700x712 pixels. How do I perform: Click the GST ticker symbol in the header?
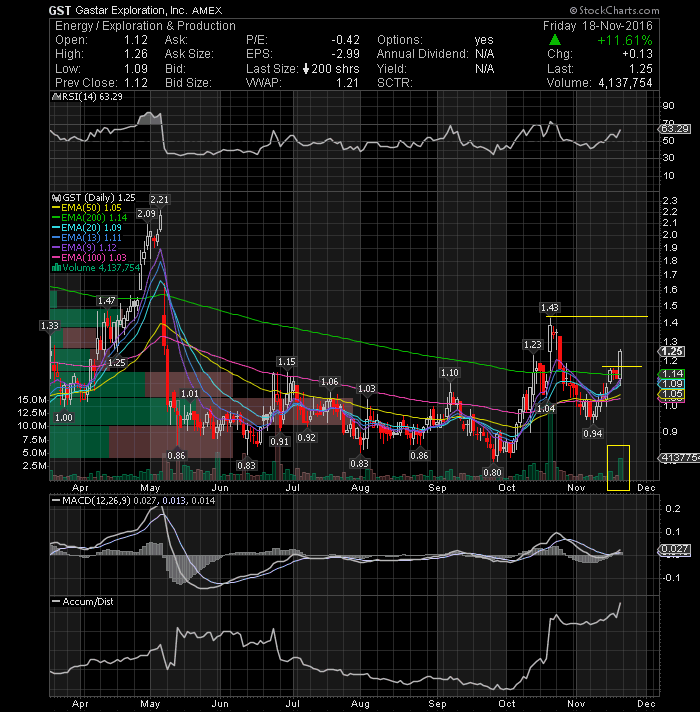[60, 10]
